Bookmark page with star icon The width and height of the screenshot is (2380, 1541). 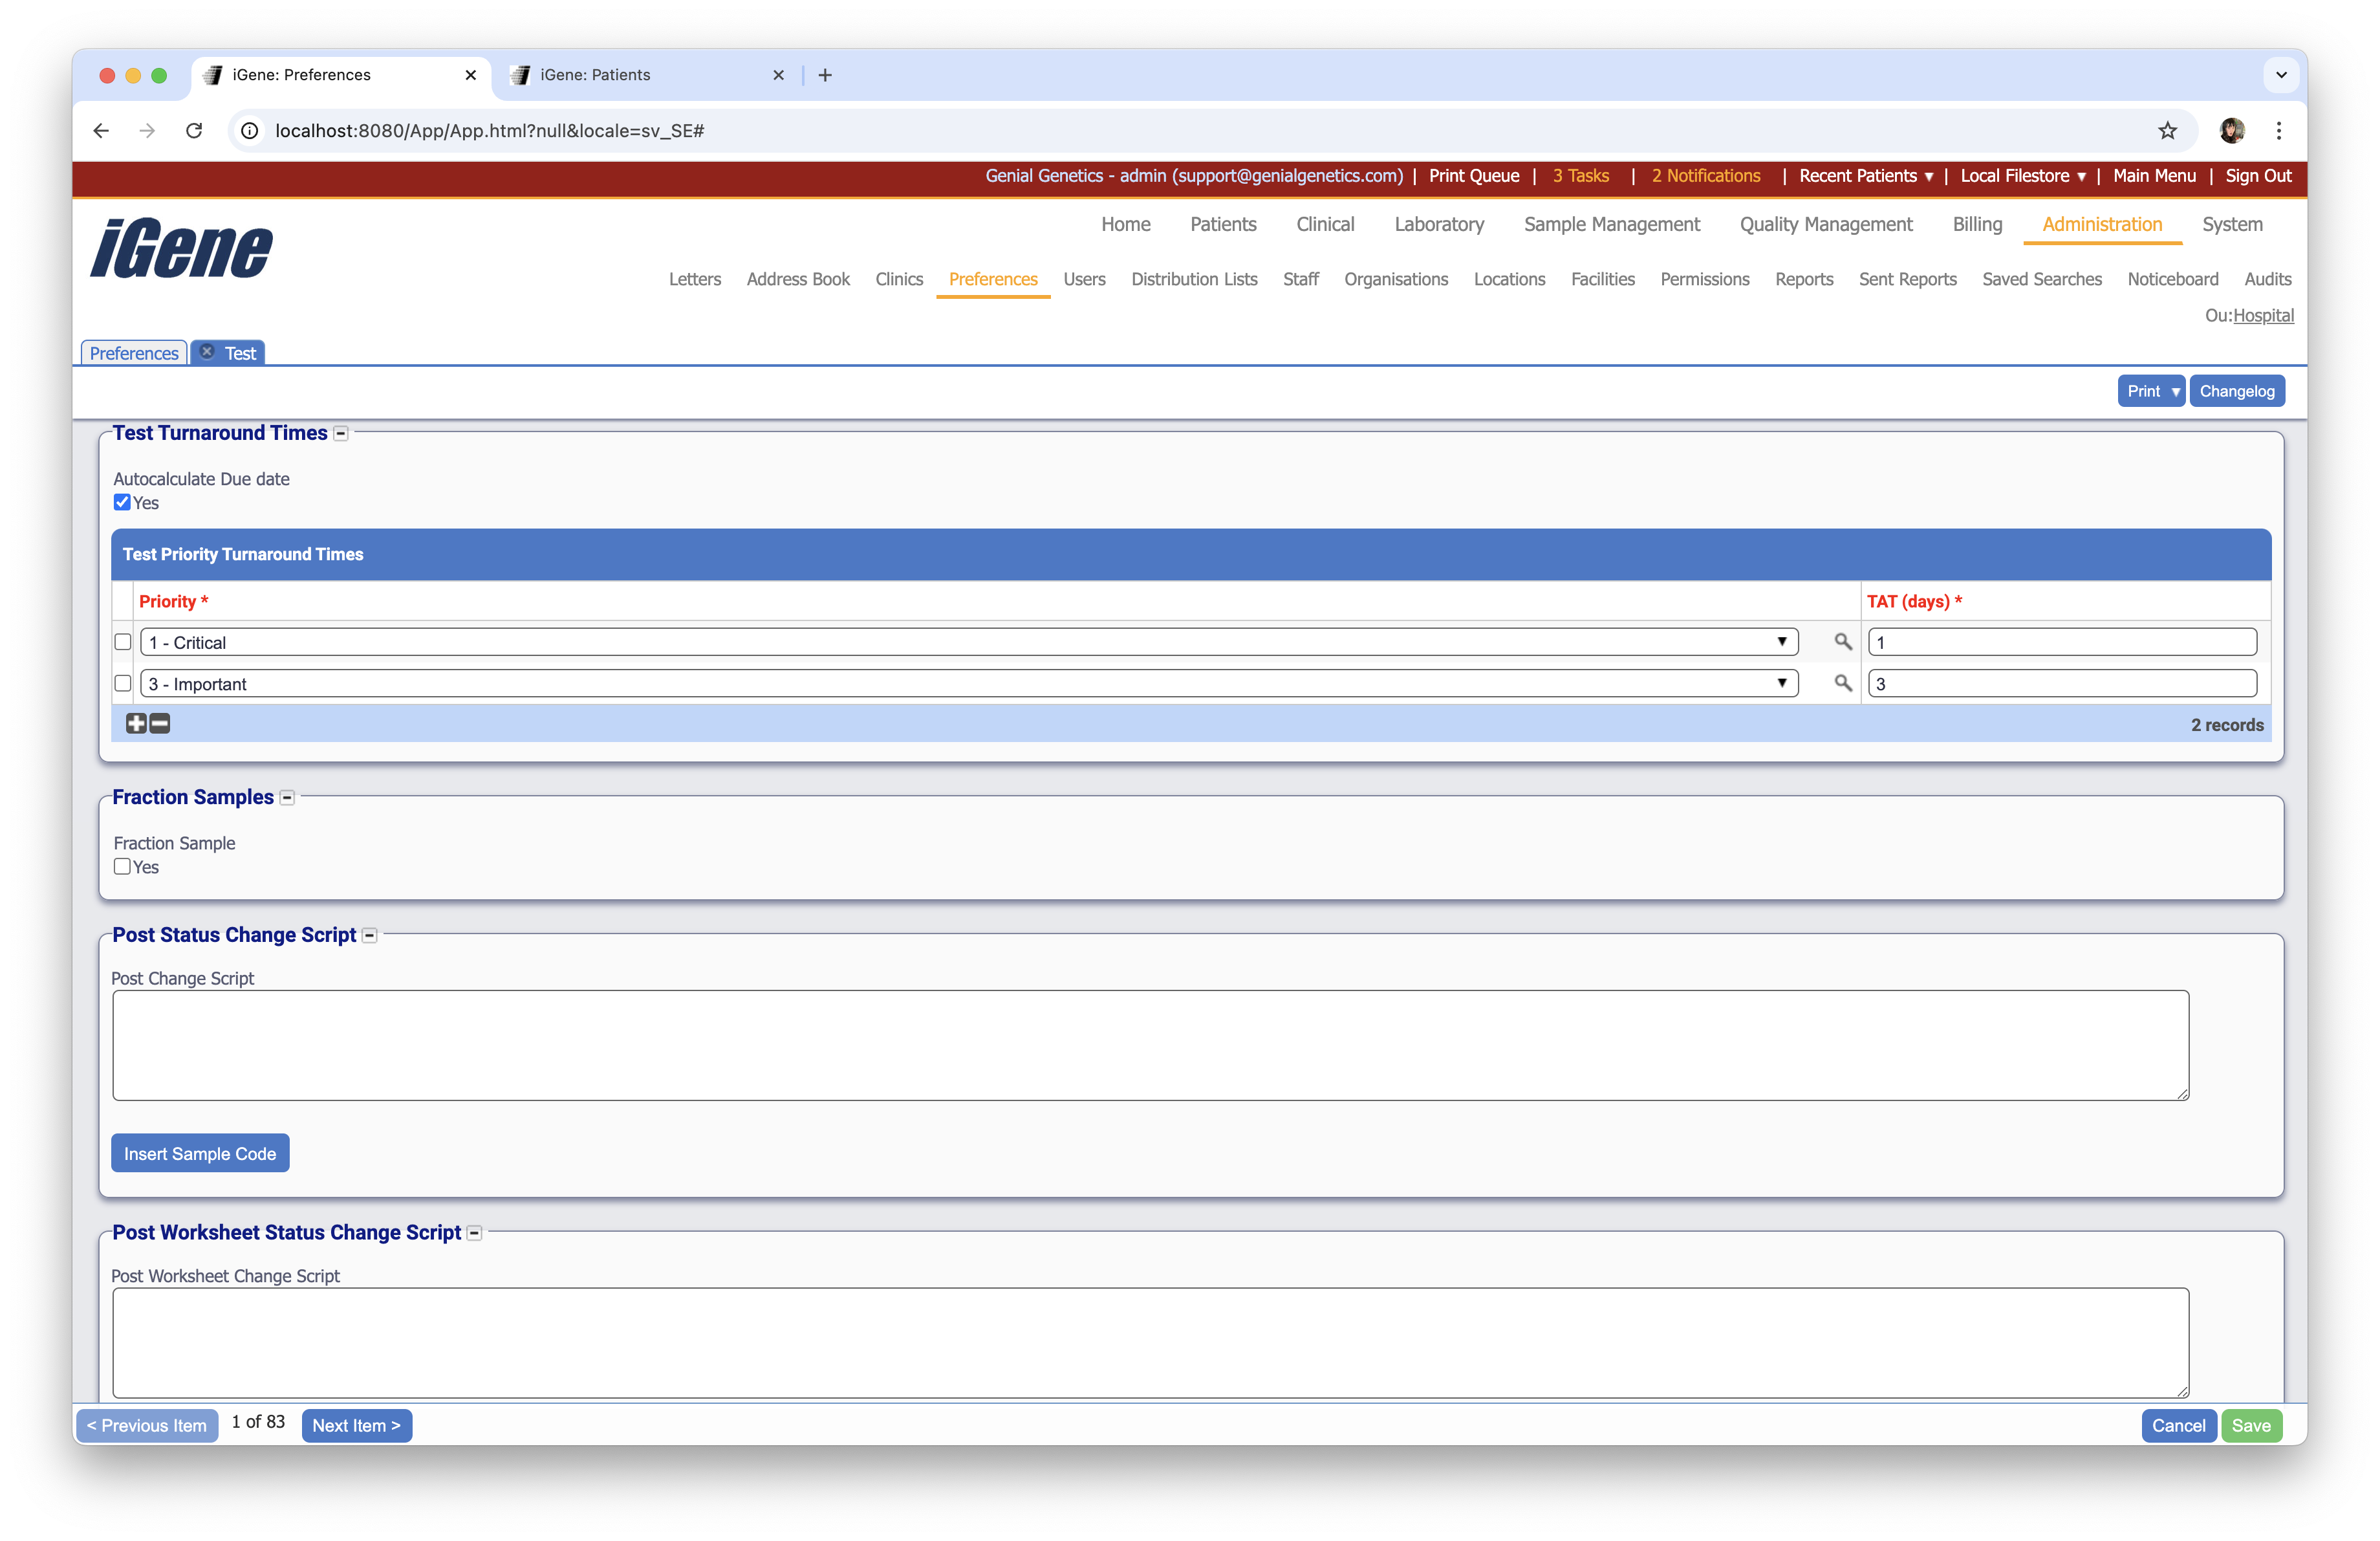(2167, 131)
